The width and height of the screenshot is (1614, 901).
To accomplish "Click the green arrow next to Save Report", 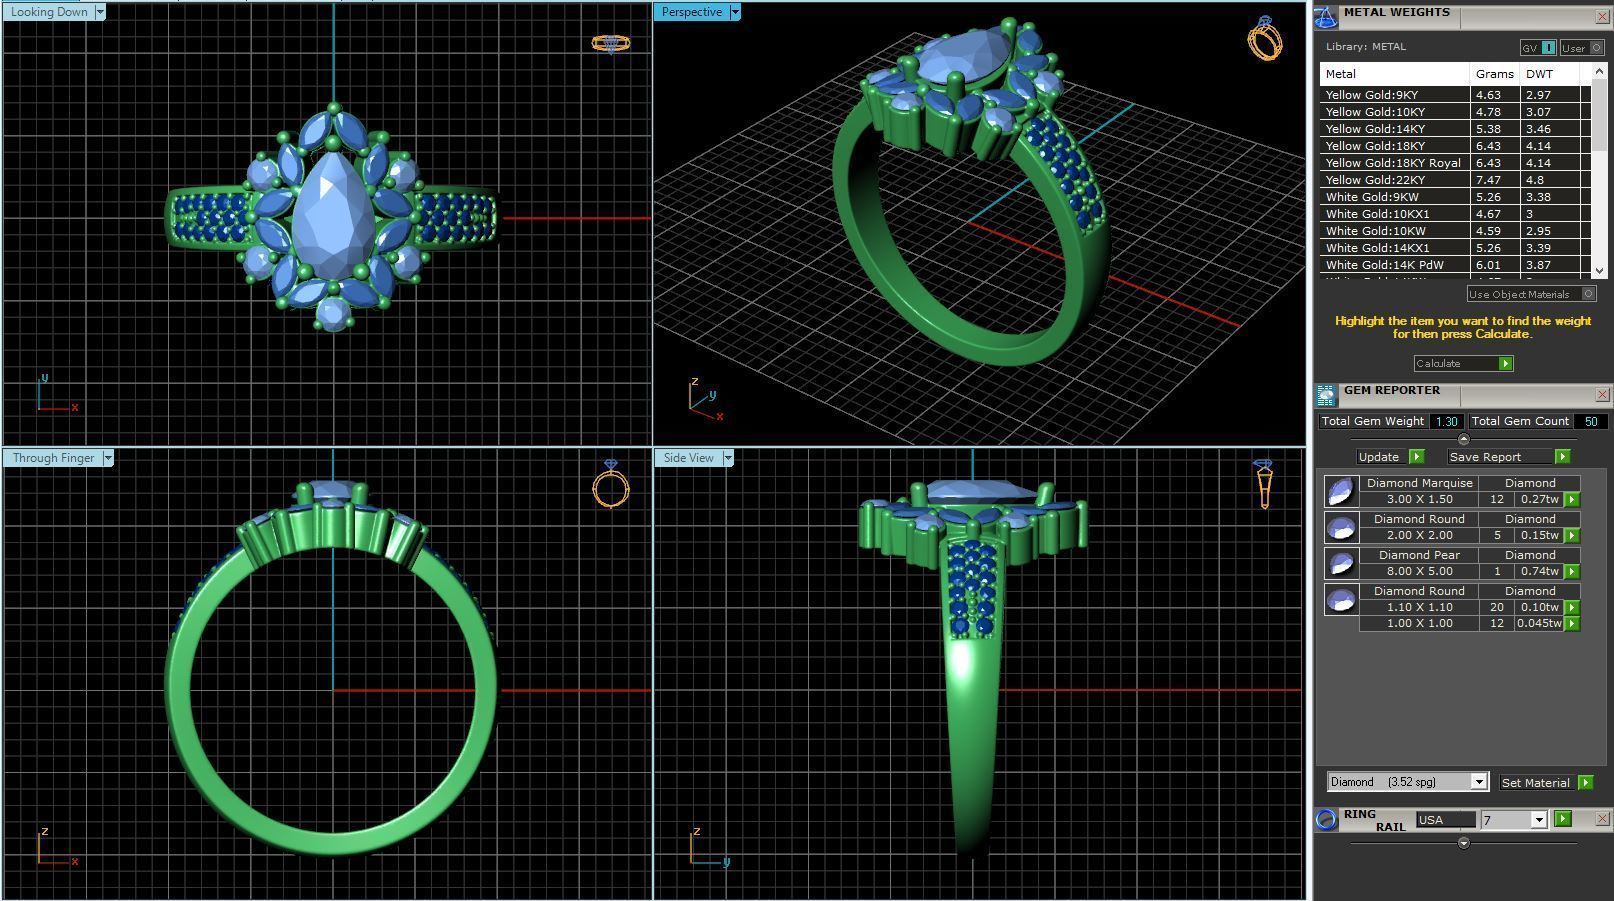I will (x=1562, y=456).
